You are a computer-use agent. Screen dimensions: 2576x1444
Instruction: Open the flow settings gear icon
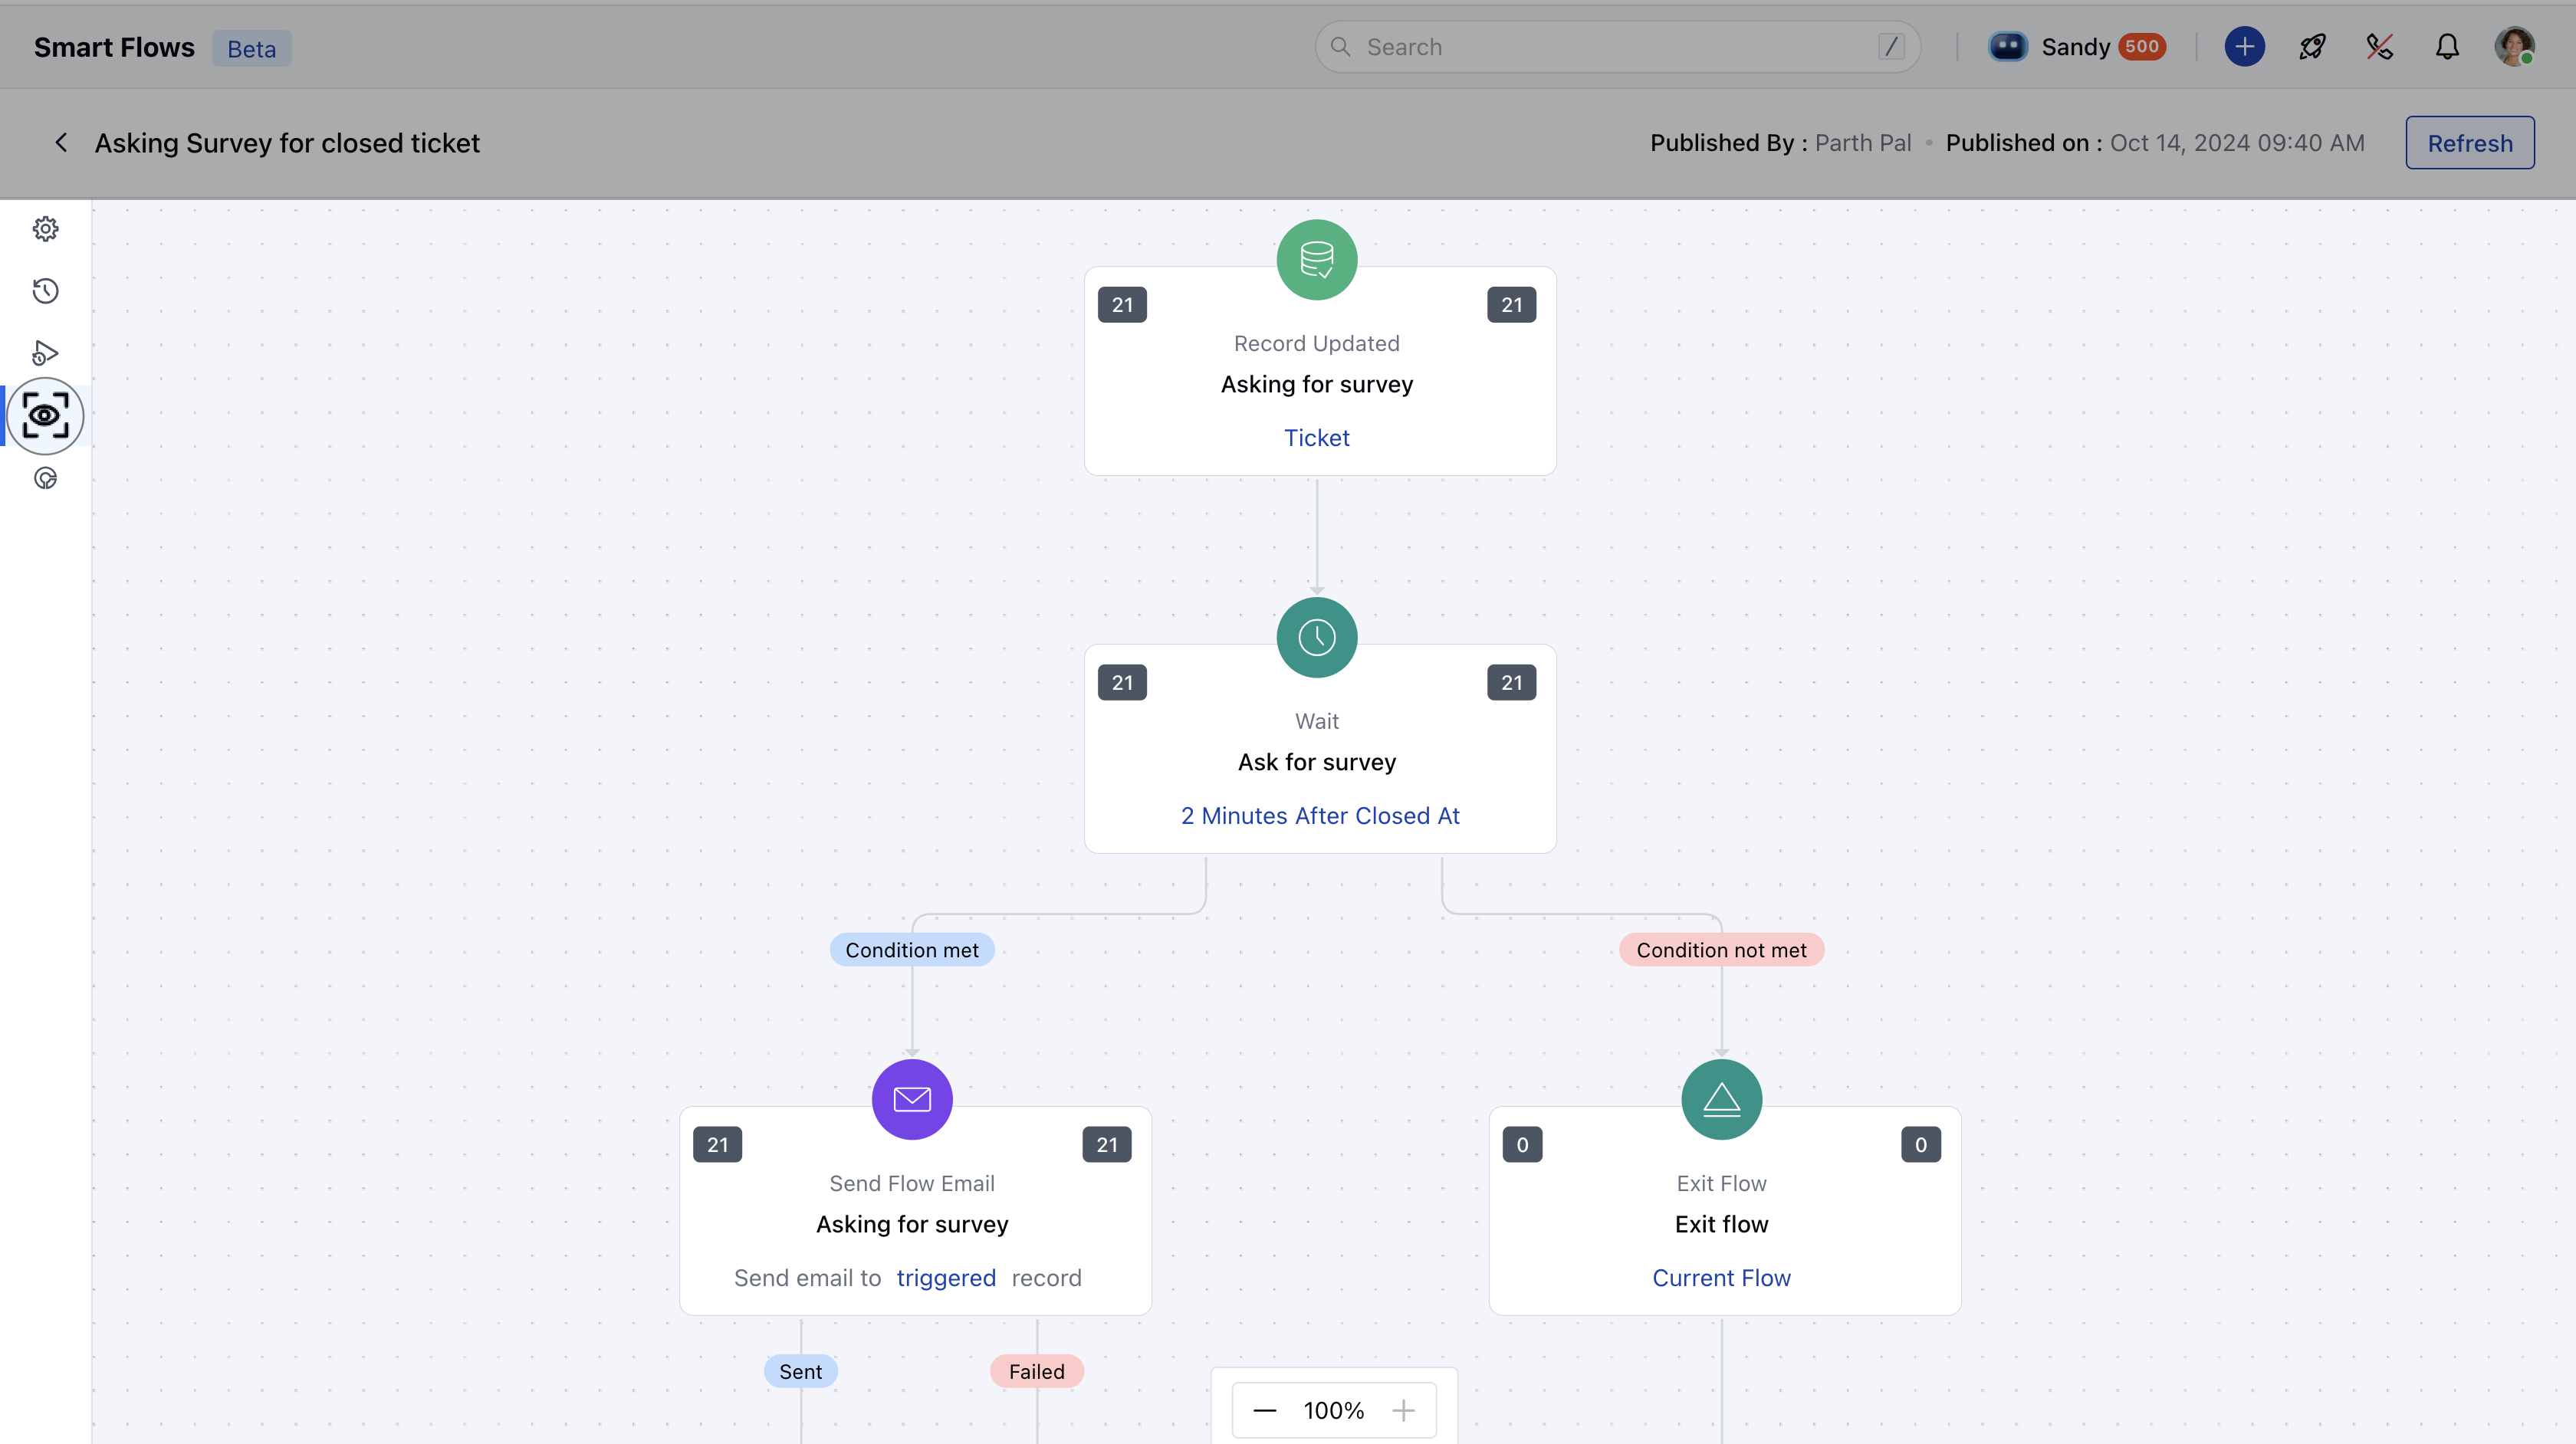click(x=45, y=229)
